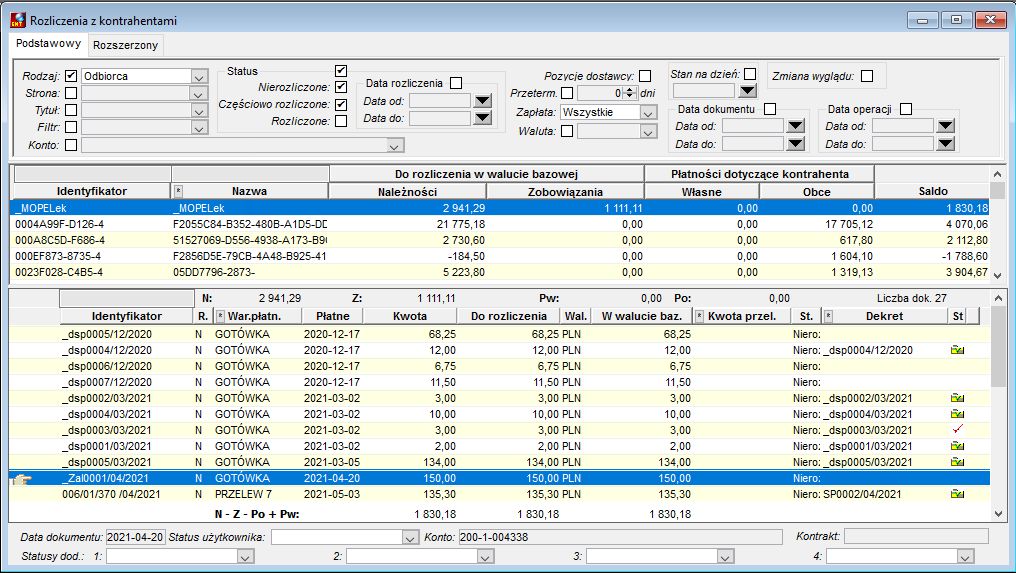Click asterisk icon beside Nazwa column
Image resolution: width=1016 pixels, height=573 pixels.
(179, 191)
